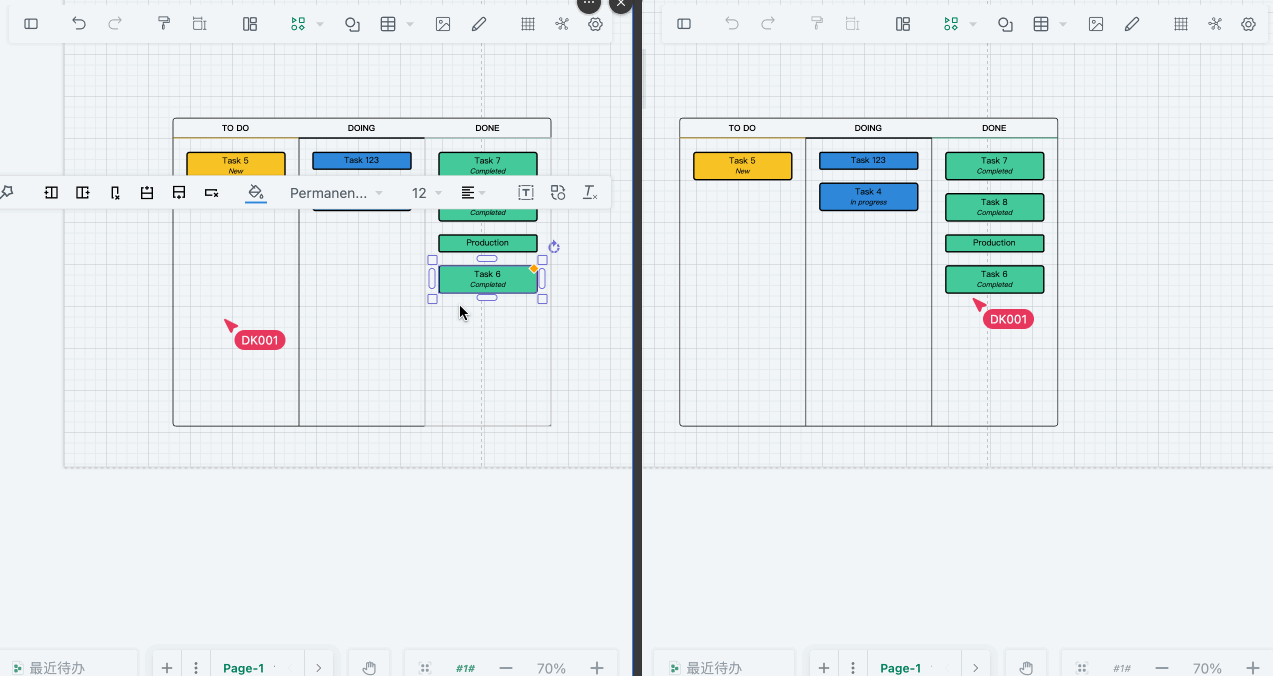Screen dimensions: 1273x676
Task: Expand the text alignment dropdown
Action: tap(472, 193)
